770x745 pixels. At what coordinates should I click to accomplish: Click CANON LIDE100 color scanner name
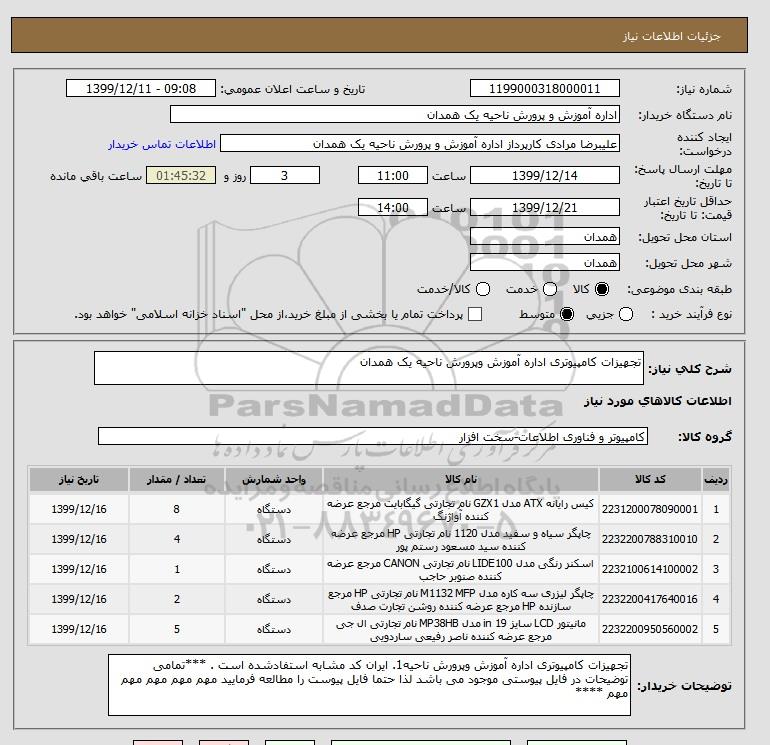461,570
